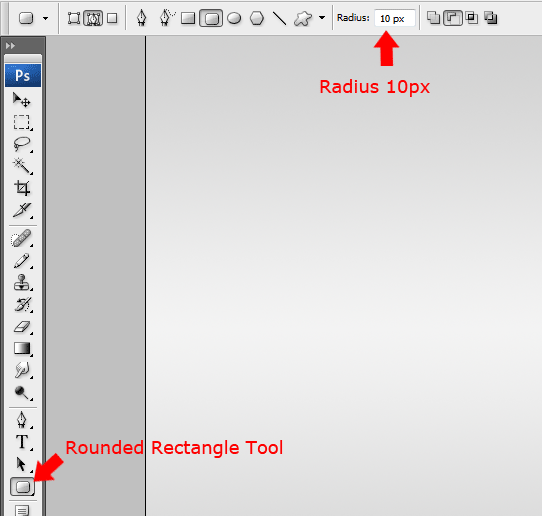
Task: Open geometry options dropdown arrow
Action: pos(322,18)
